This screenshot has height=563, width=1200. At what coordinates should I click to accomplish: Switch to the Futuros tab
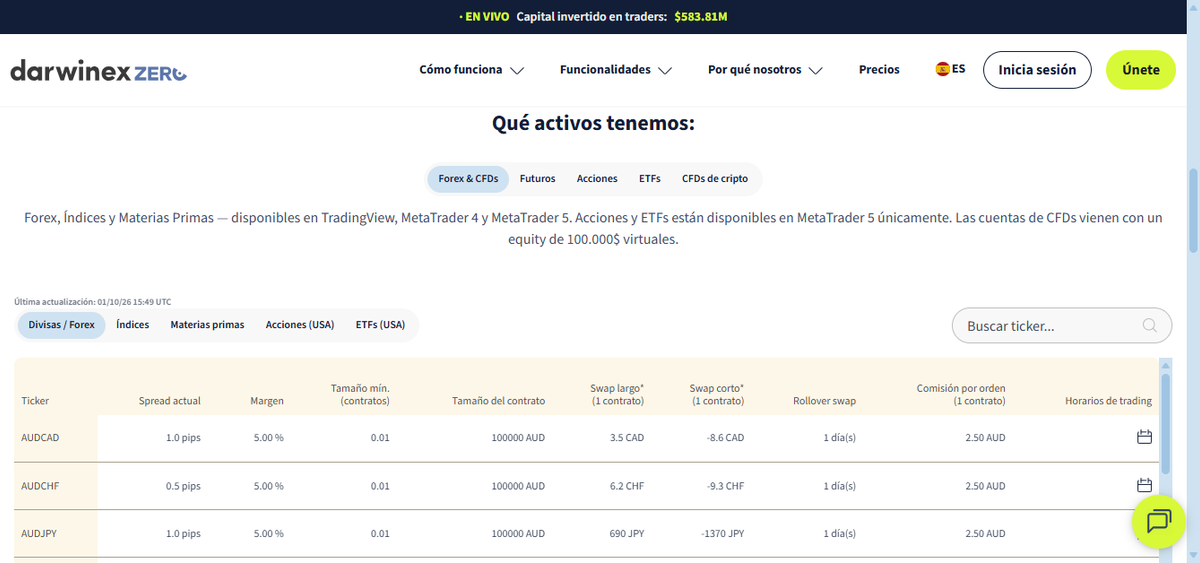click(538, 179)
